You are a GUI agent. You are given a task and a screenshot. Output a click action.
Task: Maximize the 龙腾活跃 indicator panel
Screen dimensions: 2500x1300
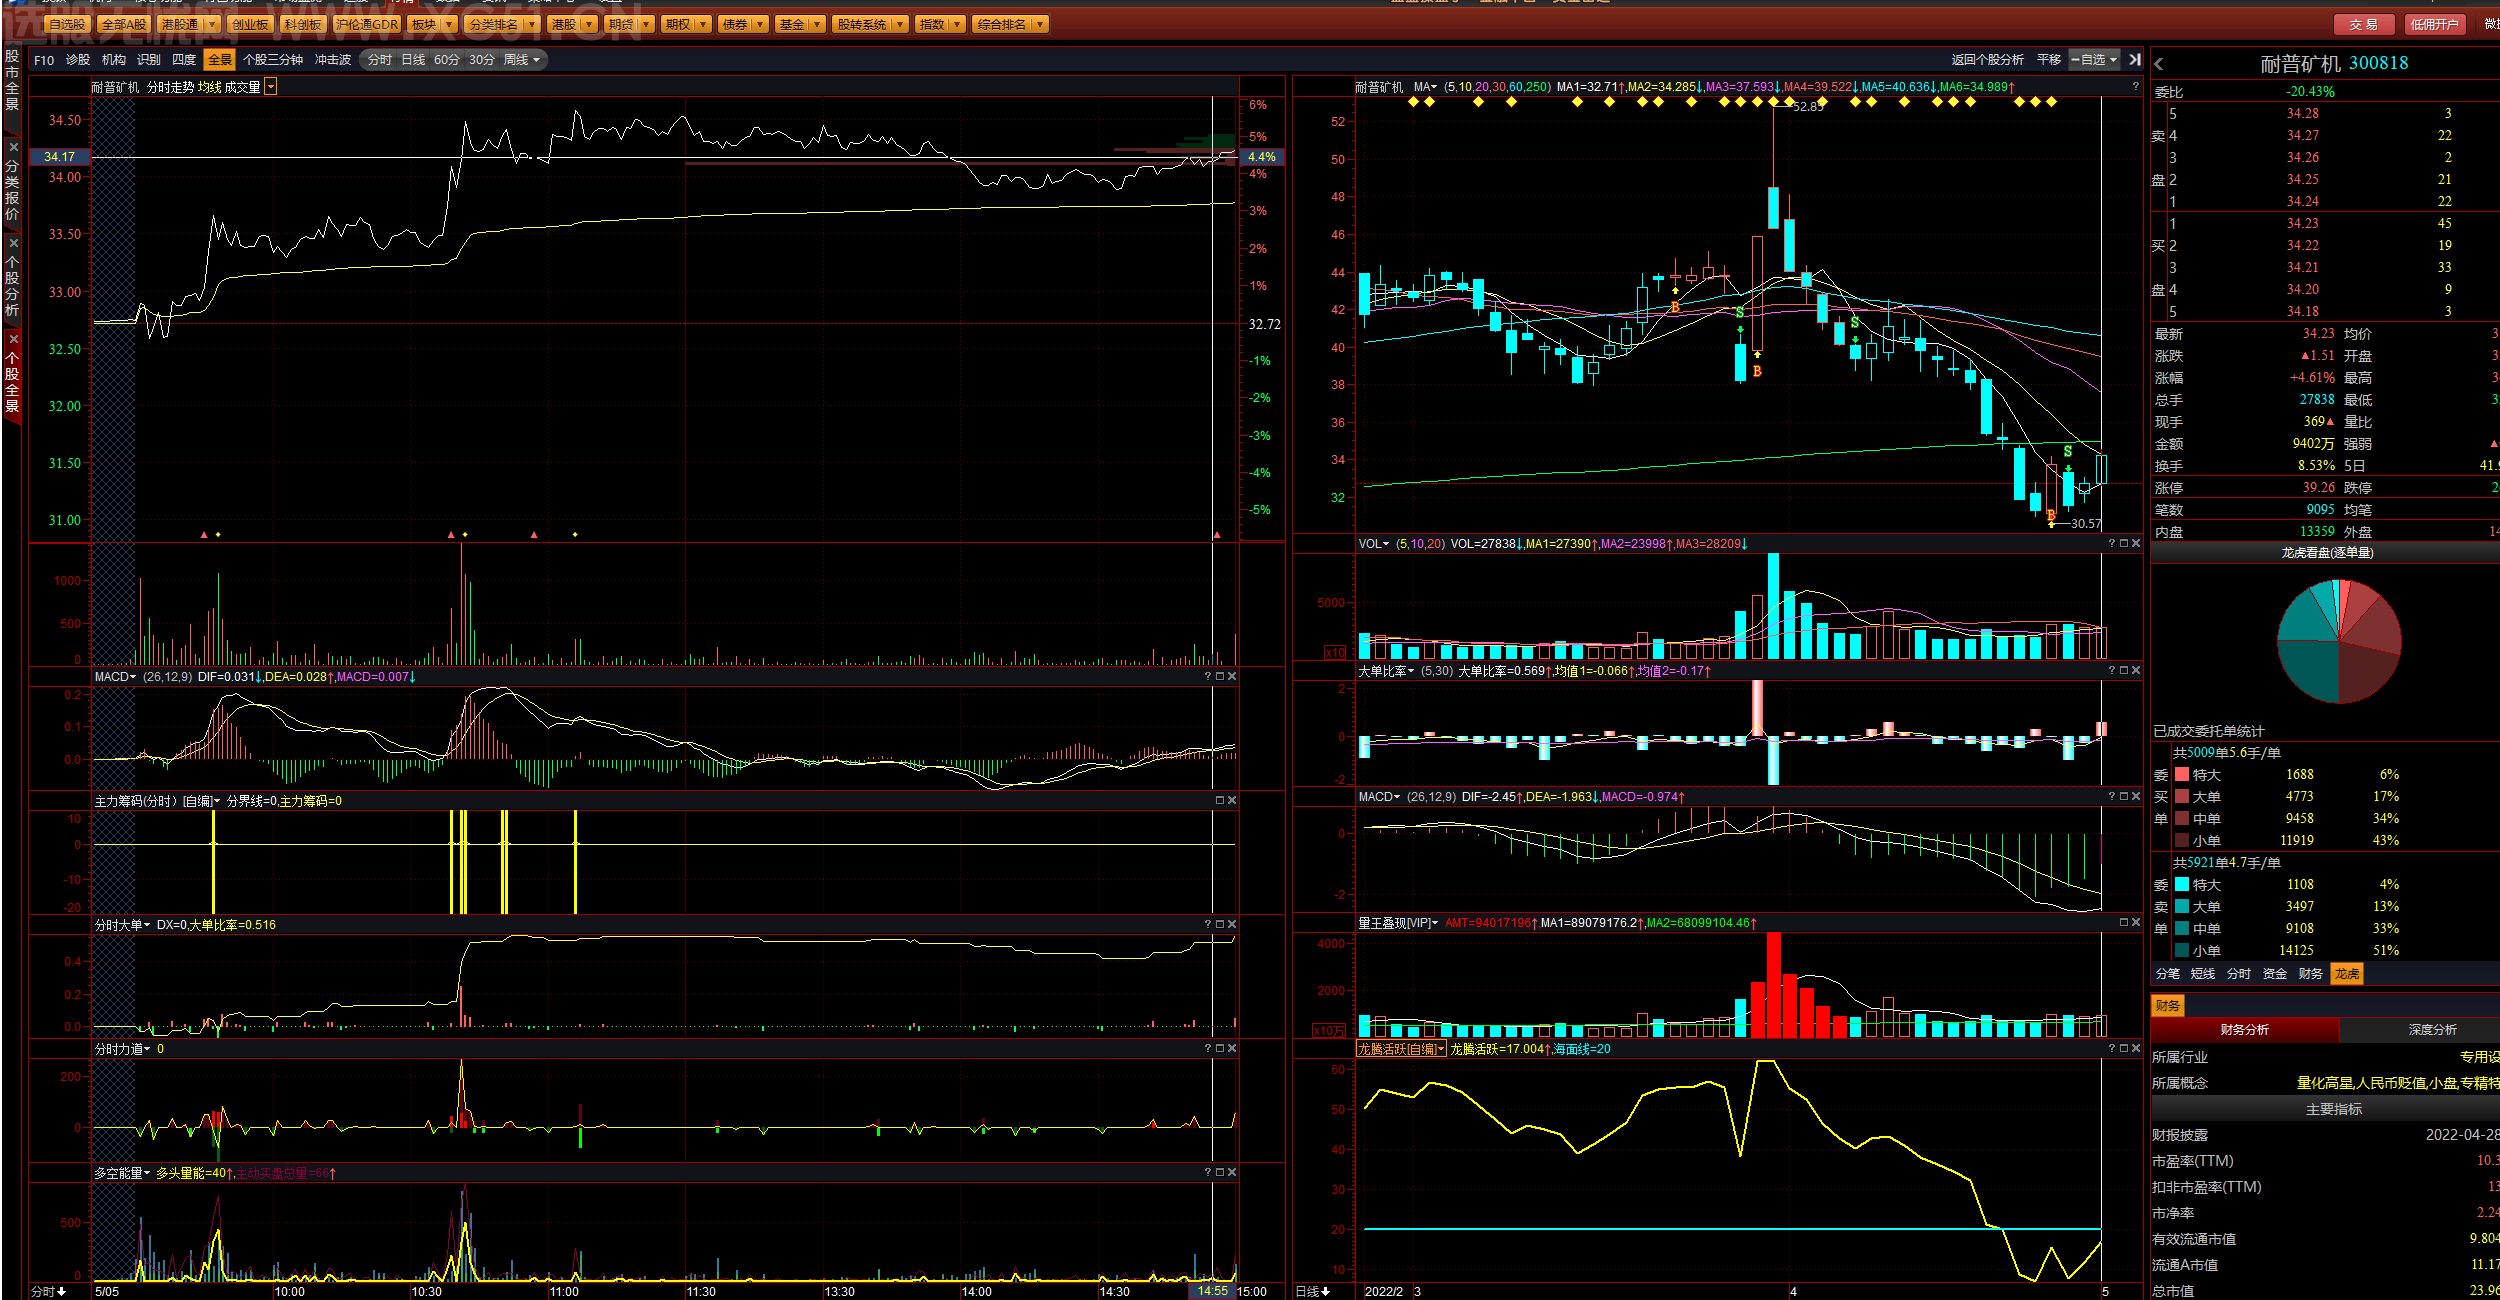tap(2124, 1049)
